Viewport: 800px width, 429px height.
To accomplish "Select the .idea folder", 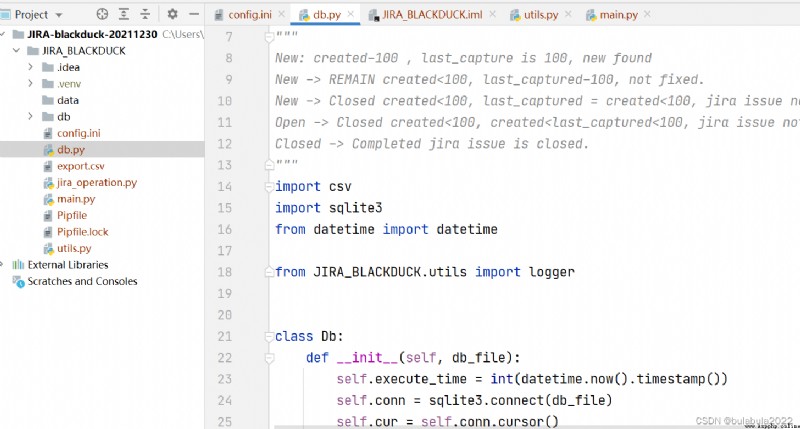I will pos(68,67).
